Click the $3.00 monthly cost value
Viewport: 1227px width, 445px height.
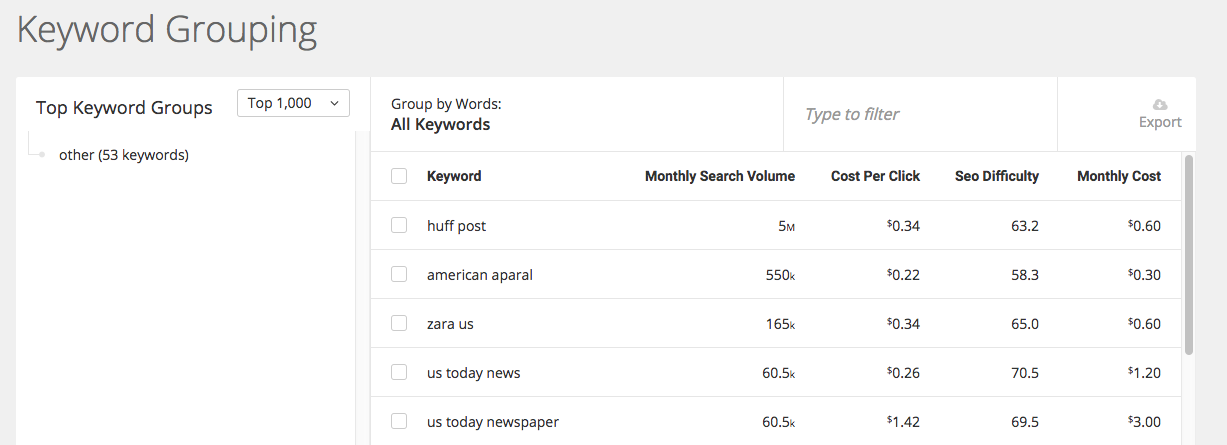[1145, 422]
